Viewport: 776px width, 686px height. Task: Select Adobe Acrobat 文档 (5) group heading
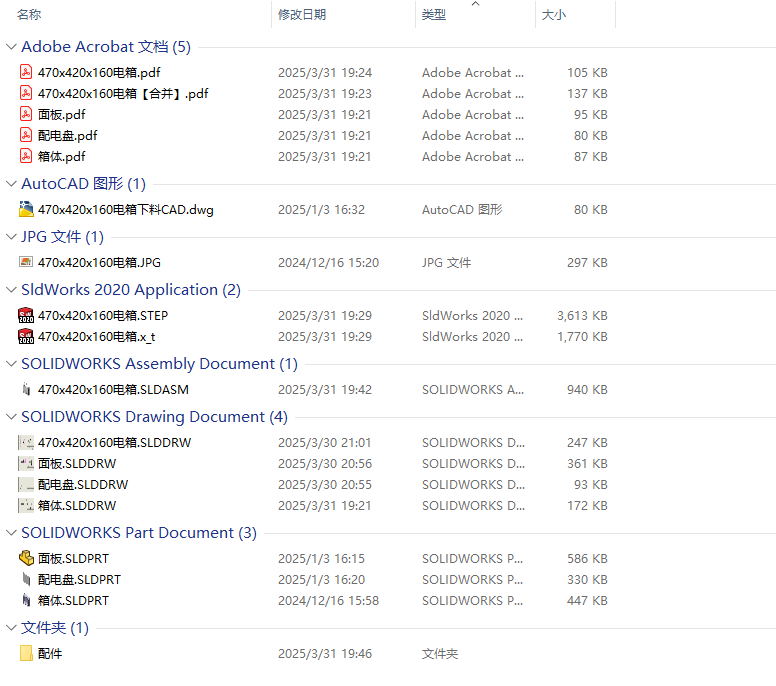106,47
